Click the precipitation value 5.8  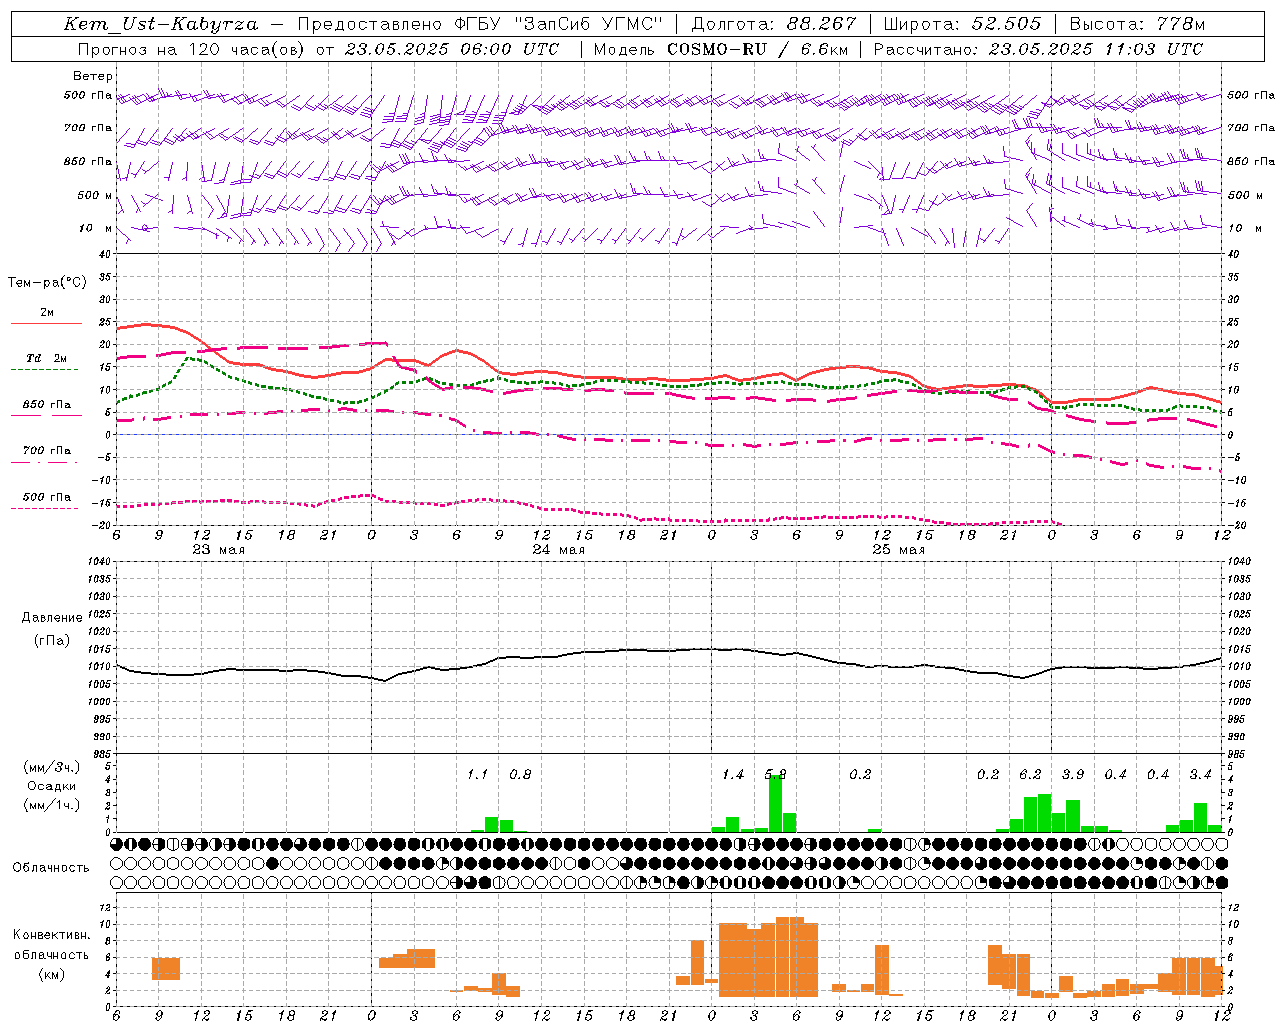(x=775, y=774)
